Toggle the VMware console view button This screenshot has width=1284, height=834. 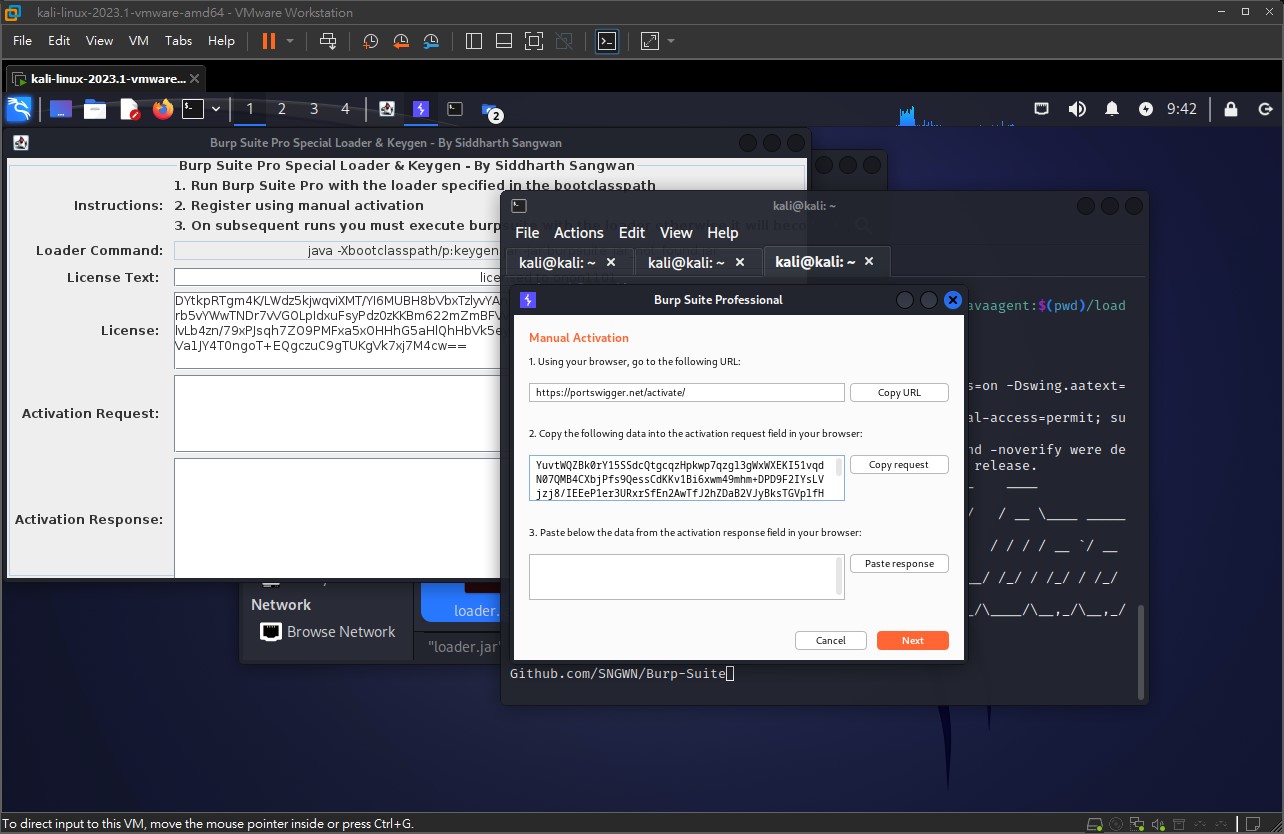(607, 41)
